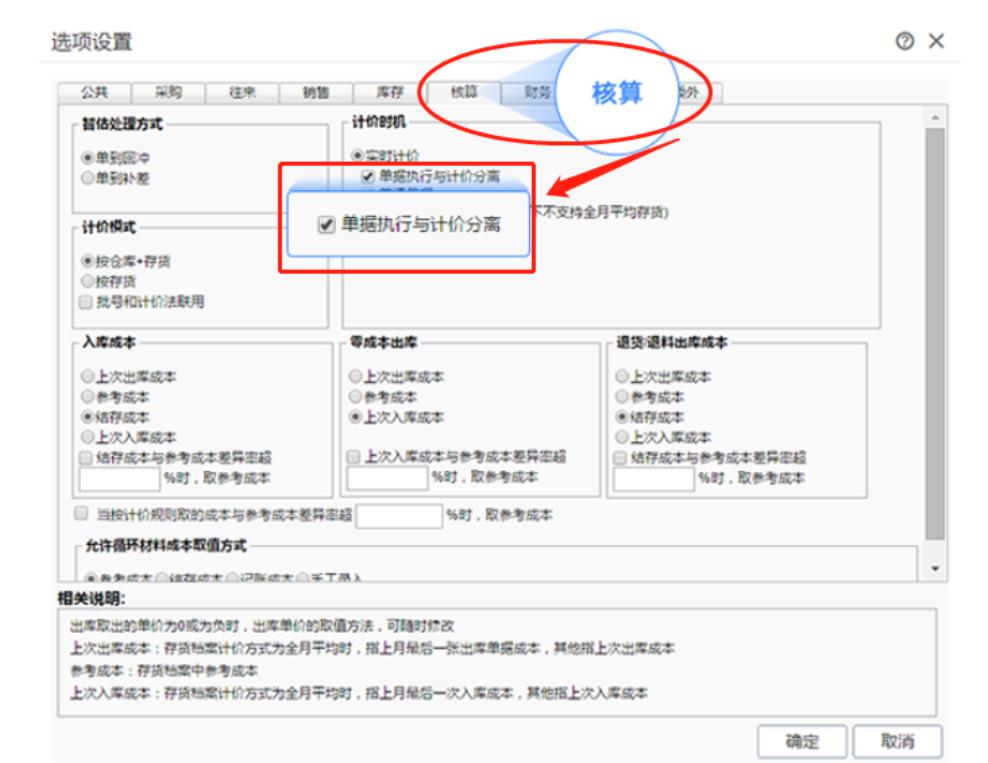Click the scrollbar down arrow
The image size is (988, 763).
click(934, 568)
